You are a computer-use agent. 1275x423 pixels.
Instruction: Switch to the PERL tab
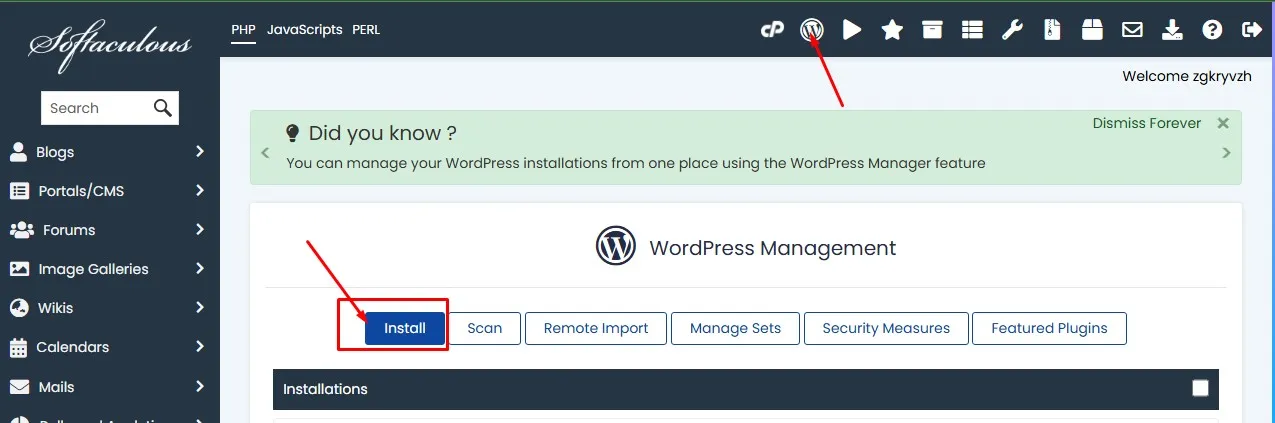click(366, 30)
